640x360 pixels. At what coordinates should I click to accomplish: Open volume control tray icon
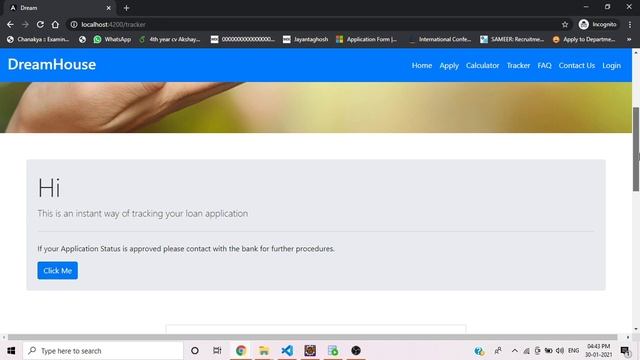560,351
